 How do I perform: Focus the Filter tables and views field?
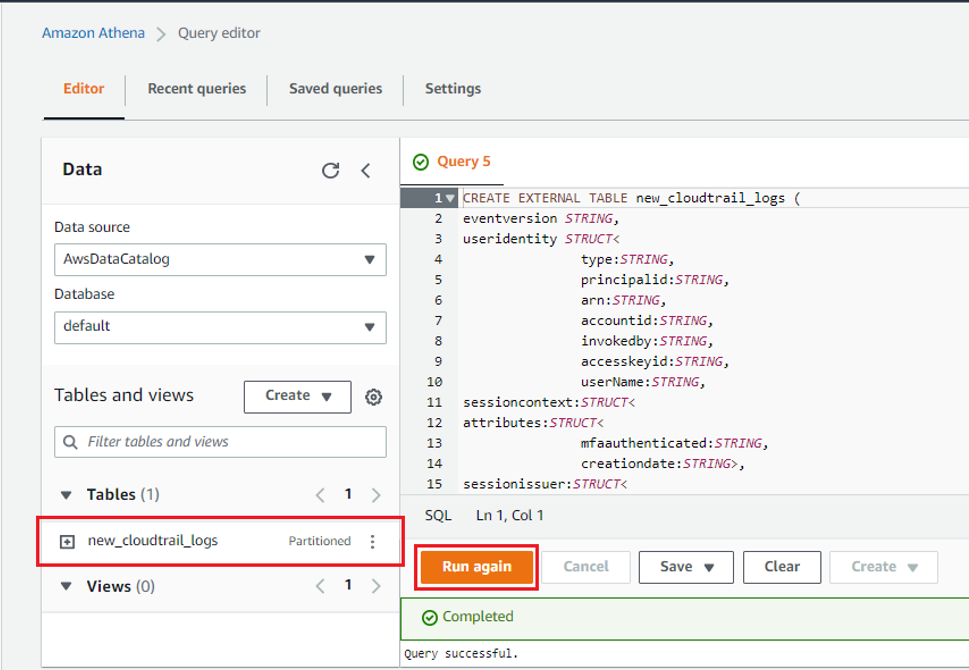(x=220, y=442)
